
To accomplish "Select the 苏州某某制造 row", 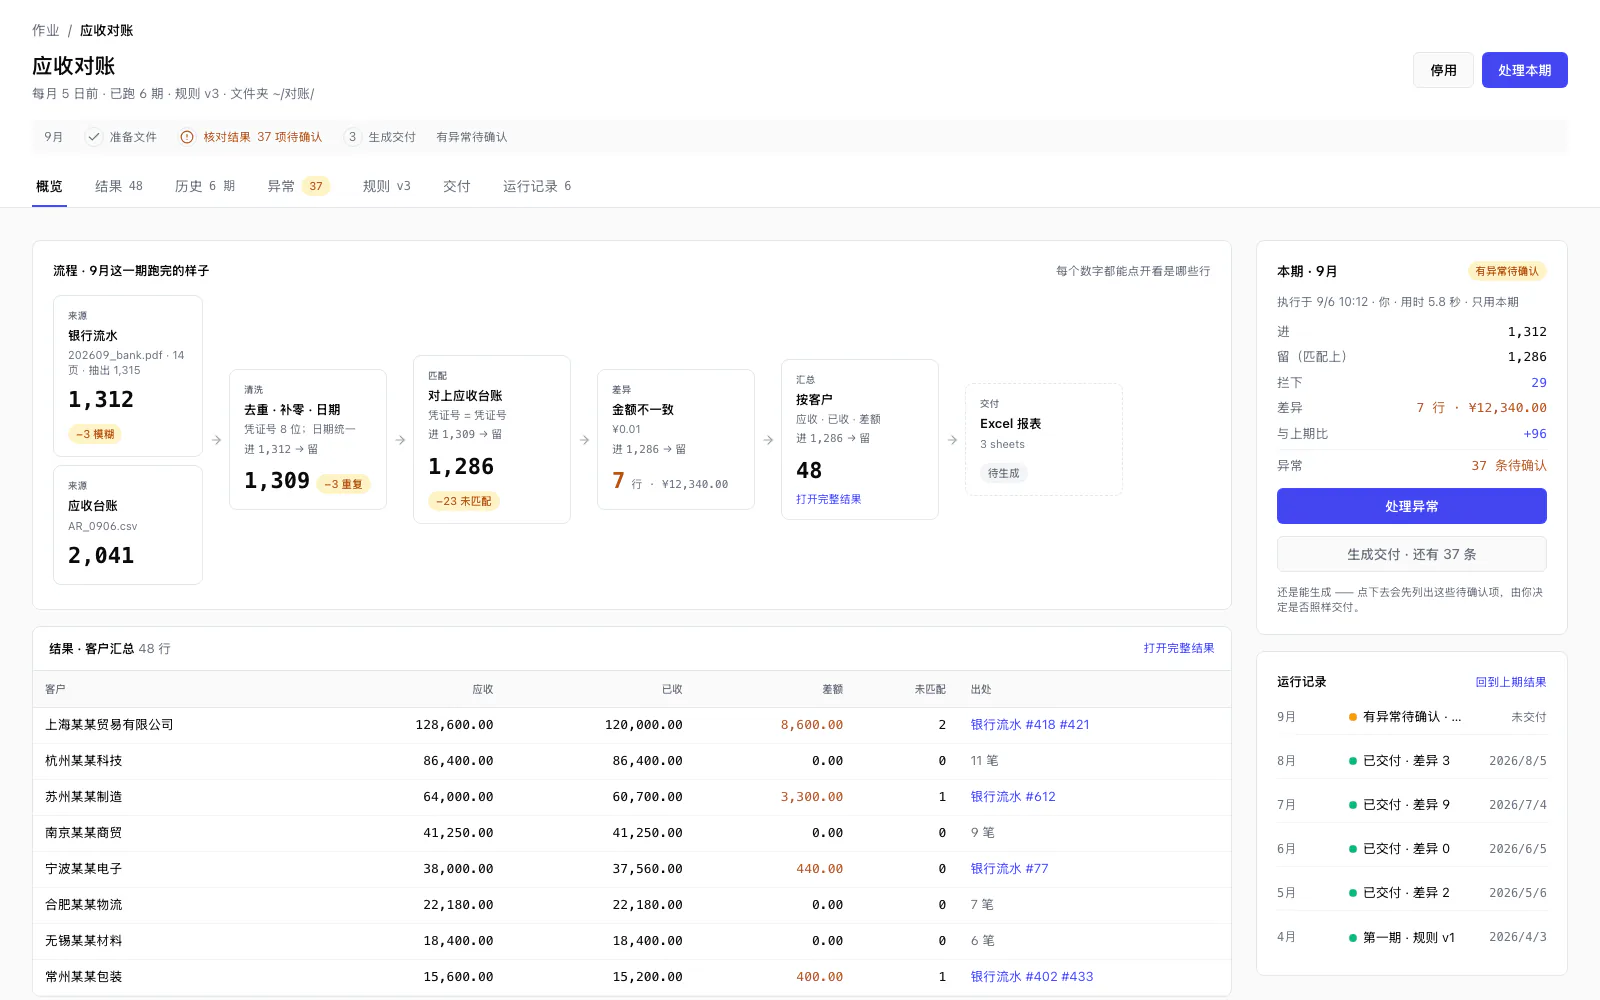I will tap(631, 797).
